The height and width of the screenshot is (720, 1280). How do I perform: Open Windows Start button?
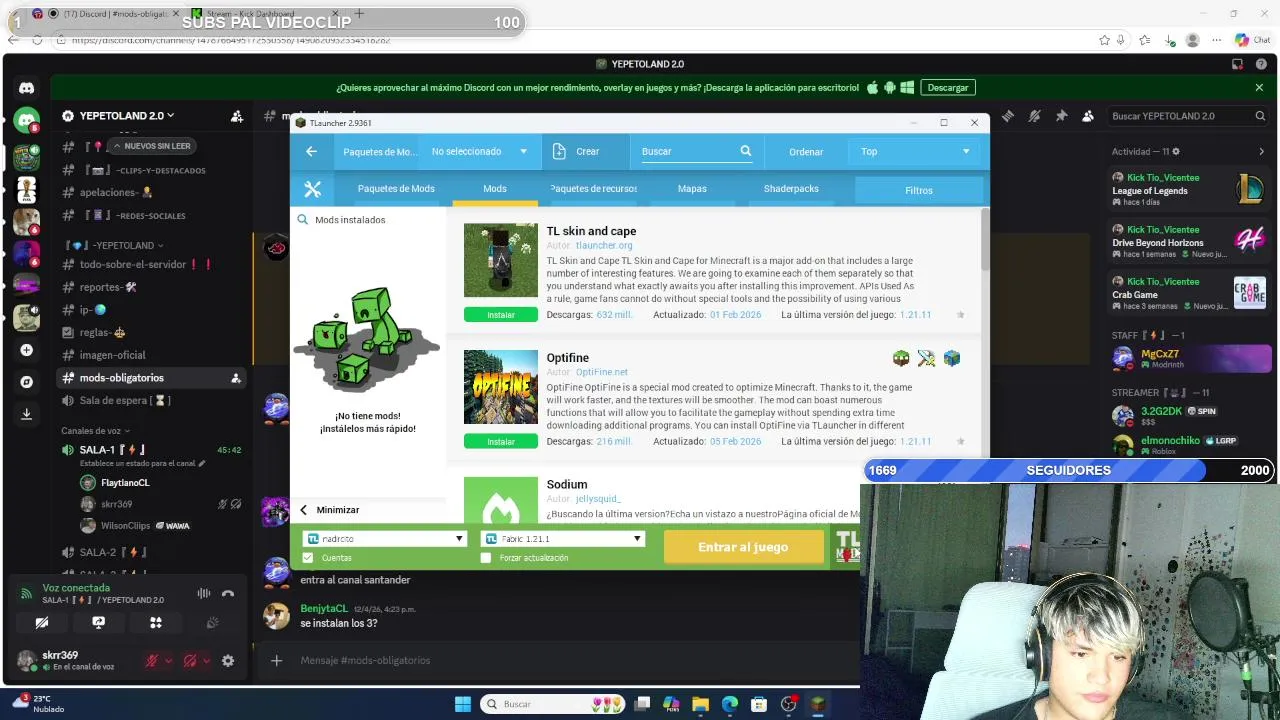tap(463, 704)
